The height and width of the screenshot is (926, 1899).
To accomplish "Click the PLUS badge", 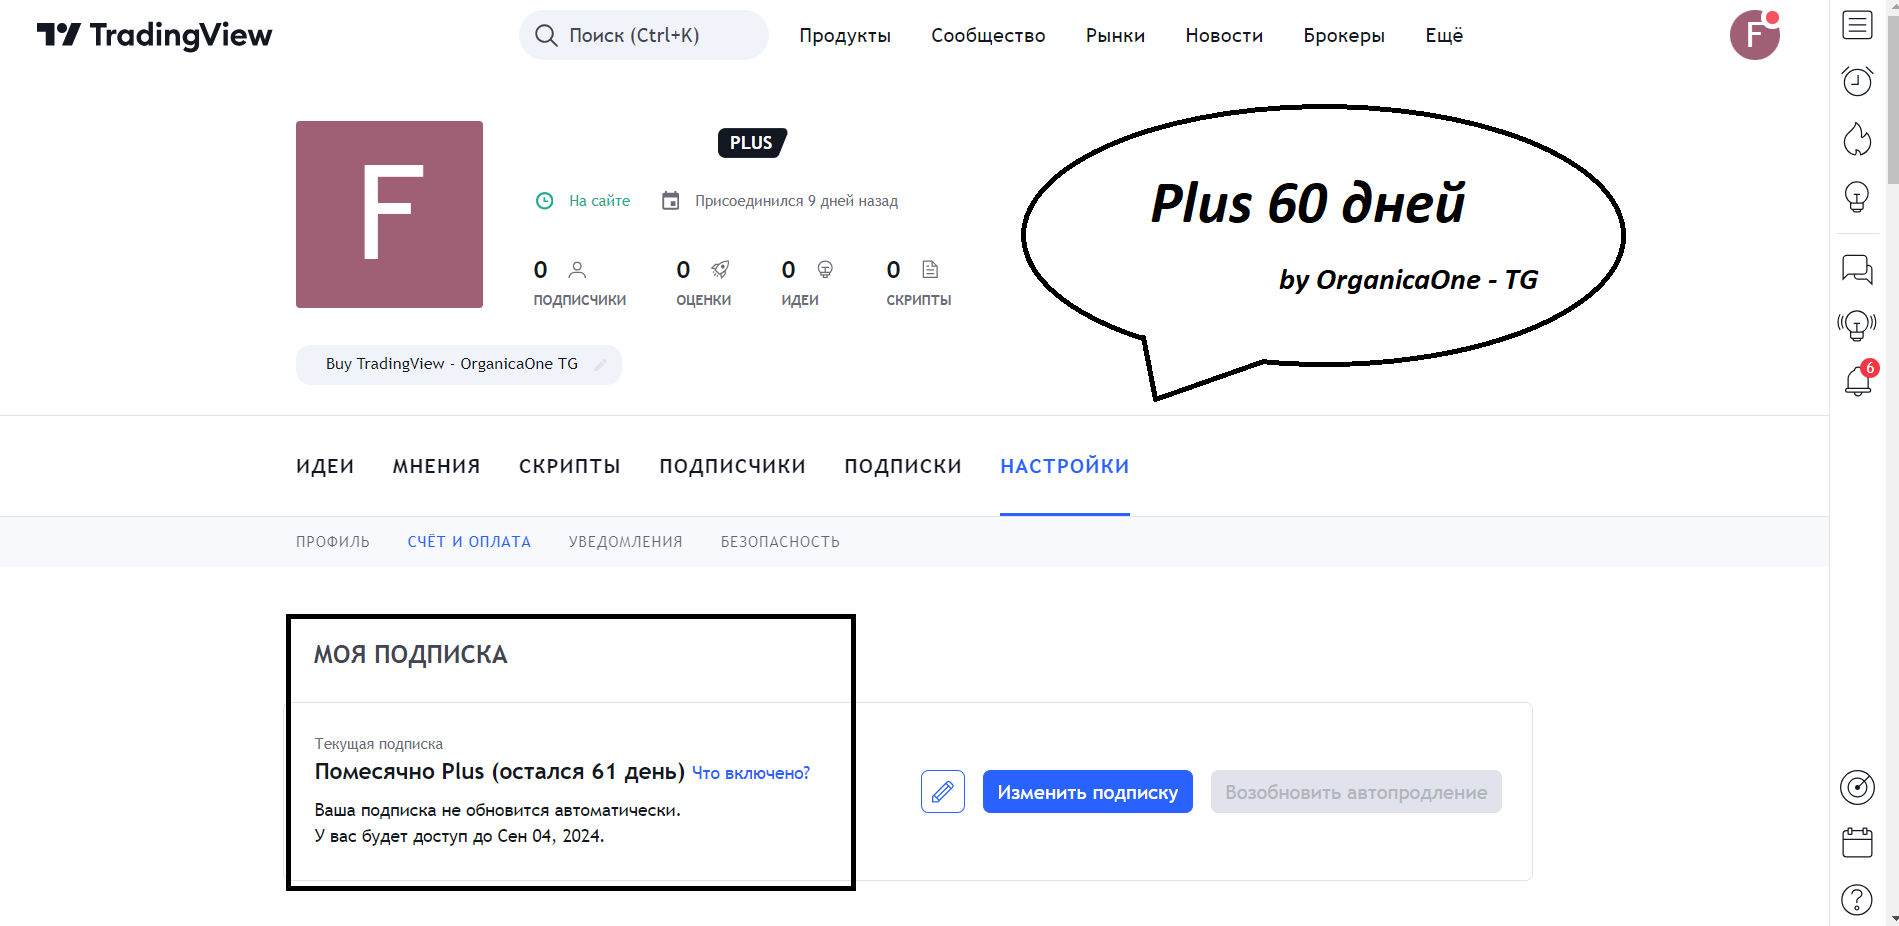I will click(x=752, y=143).
